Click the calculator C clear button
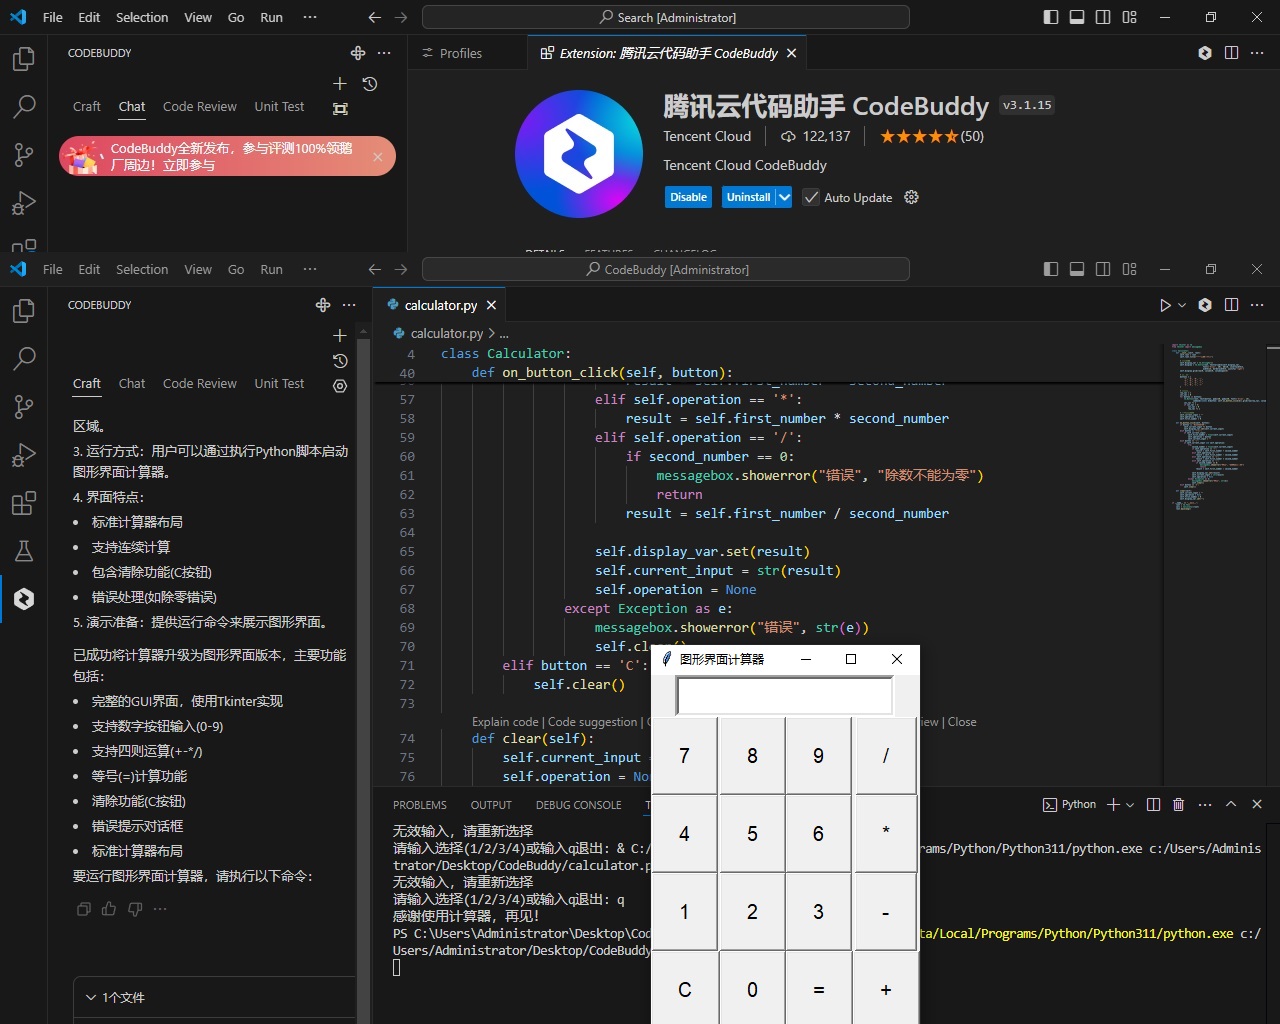Screen dimensions: 1280x1024 pos(685,988)
